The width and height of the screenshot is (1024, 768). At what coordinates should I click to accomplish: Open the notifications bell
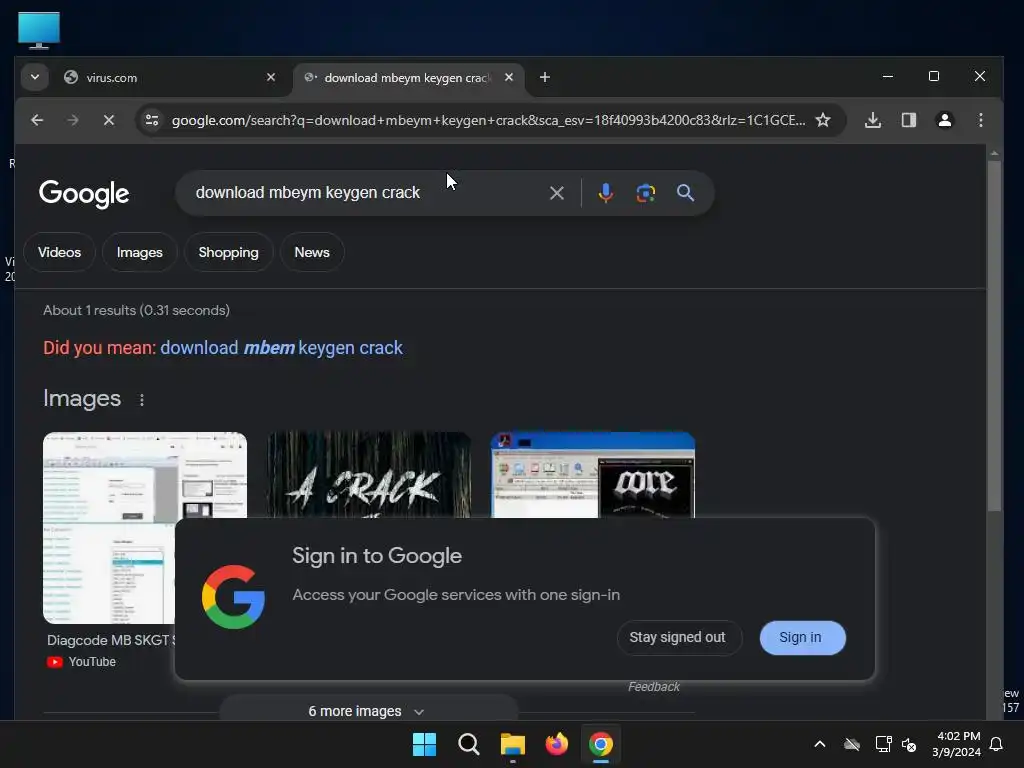coord(996,744)
